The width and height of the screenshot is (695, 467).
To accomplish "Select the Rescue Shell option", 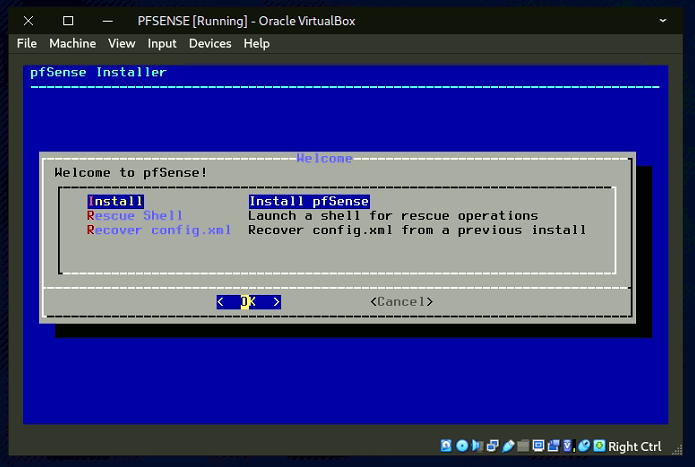I will (x=135, y=216).
